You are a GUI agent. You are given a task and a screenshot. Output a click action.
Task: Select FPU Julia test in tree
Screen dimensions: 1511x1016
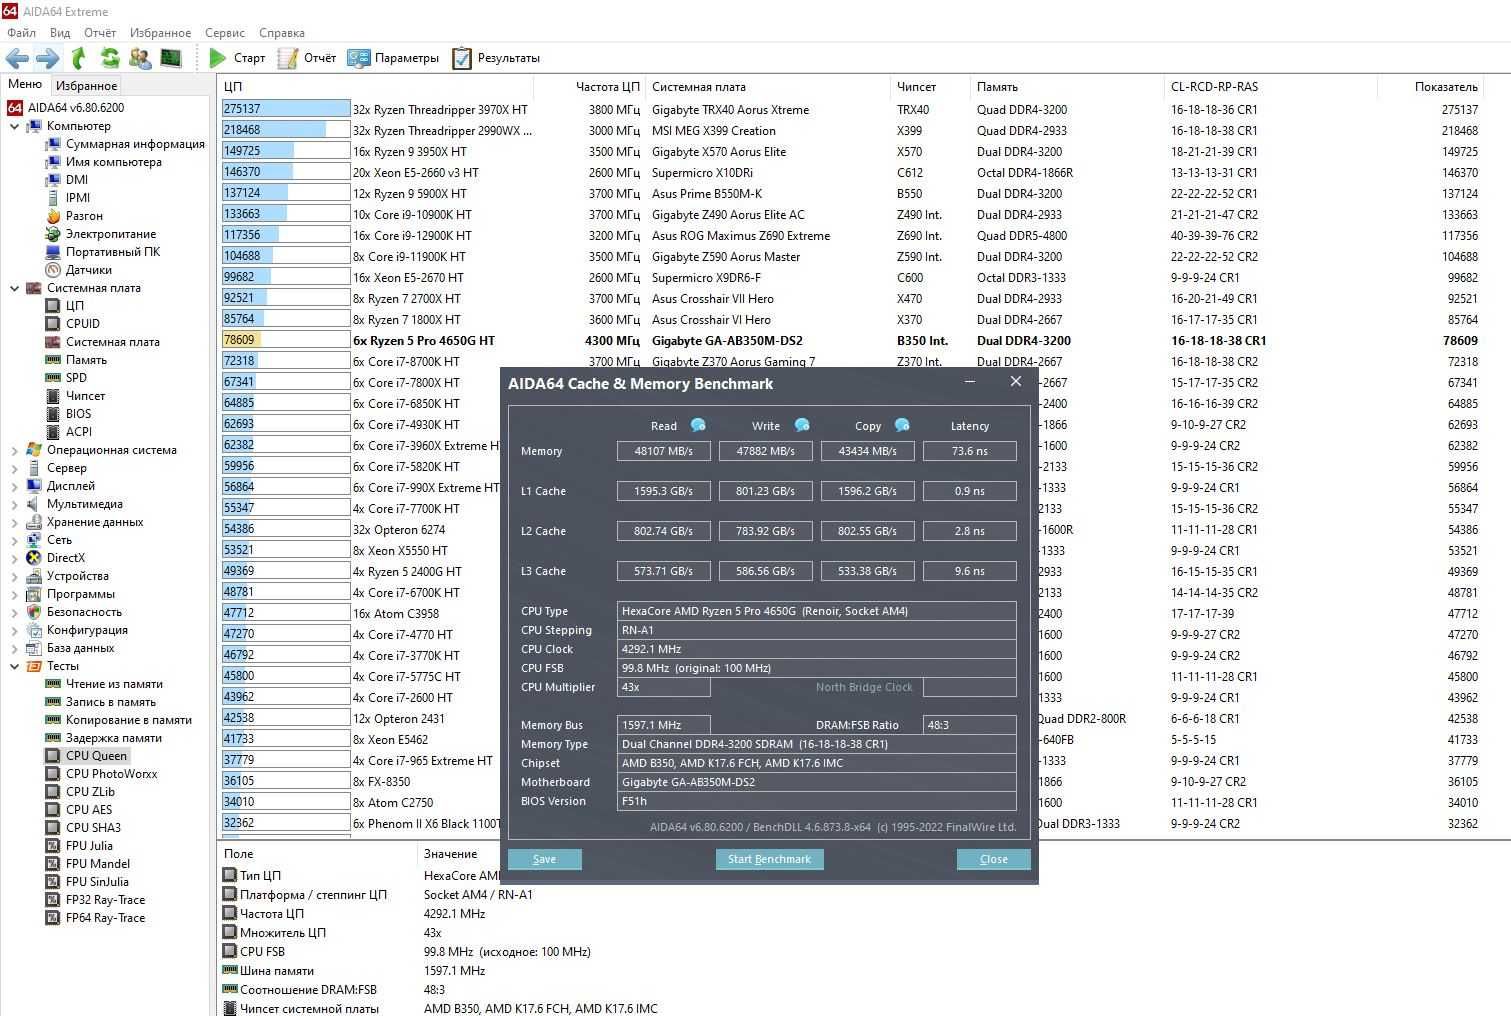89,846
